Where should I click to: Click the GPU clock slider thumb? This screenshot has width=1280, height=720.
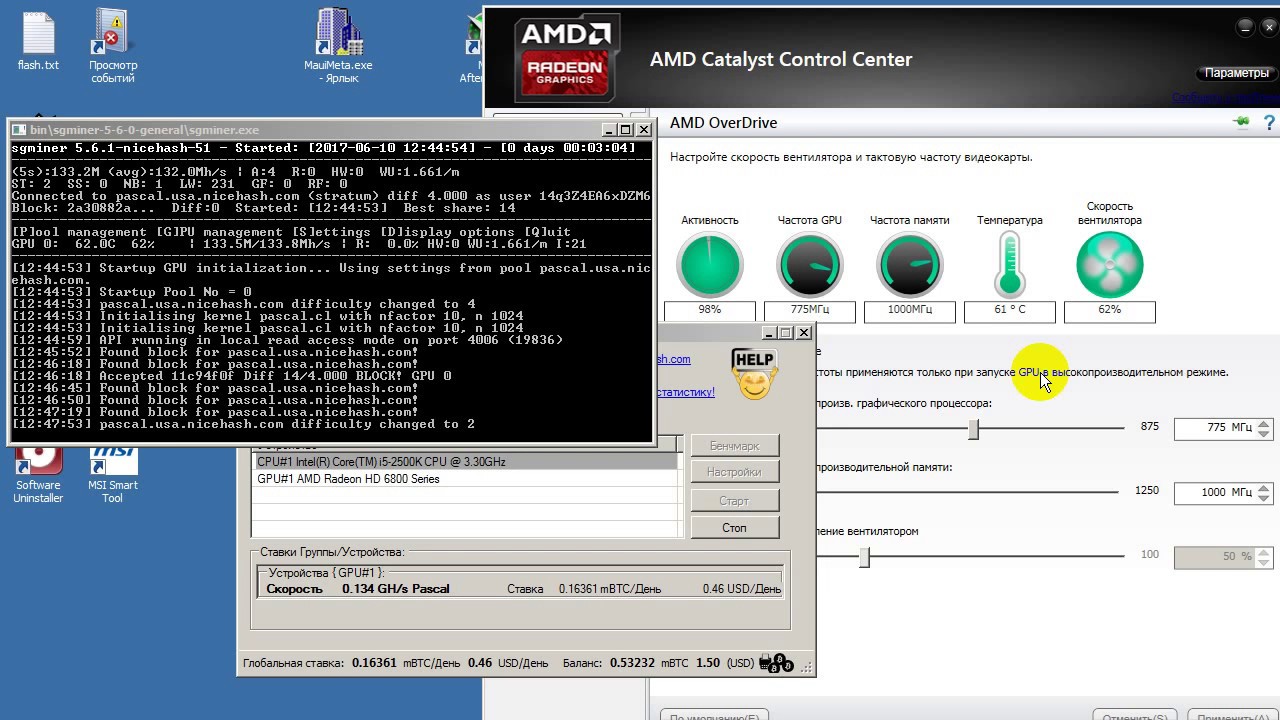tap(973, 429)
